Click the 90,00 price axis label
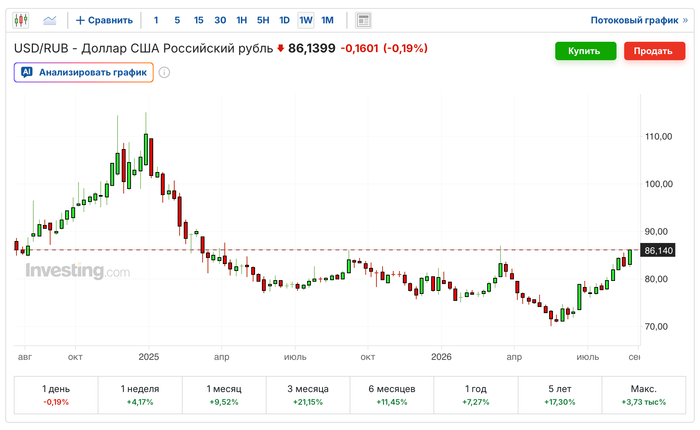Viewport: 700px width, 430px height. (x=656, y=232)
